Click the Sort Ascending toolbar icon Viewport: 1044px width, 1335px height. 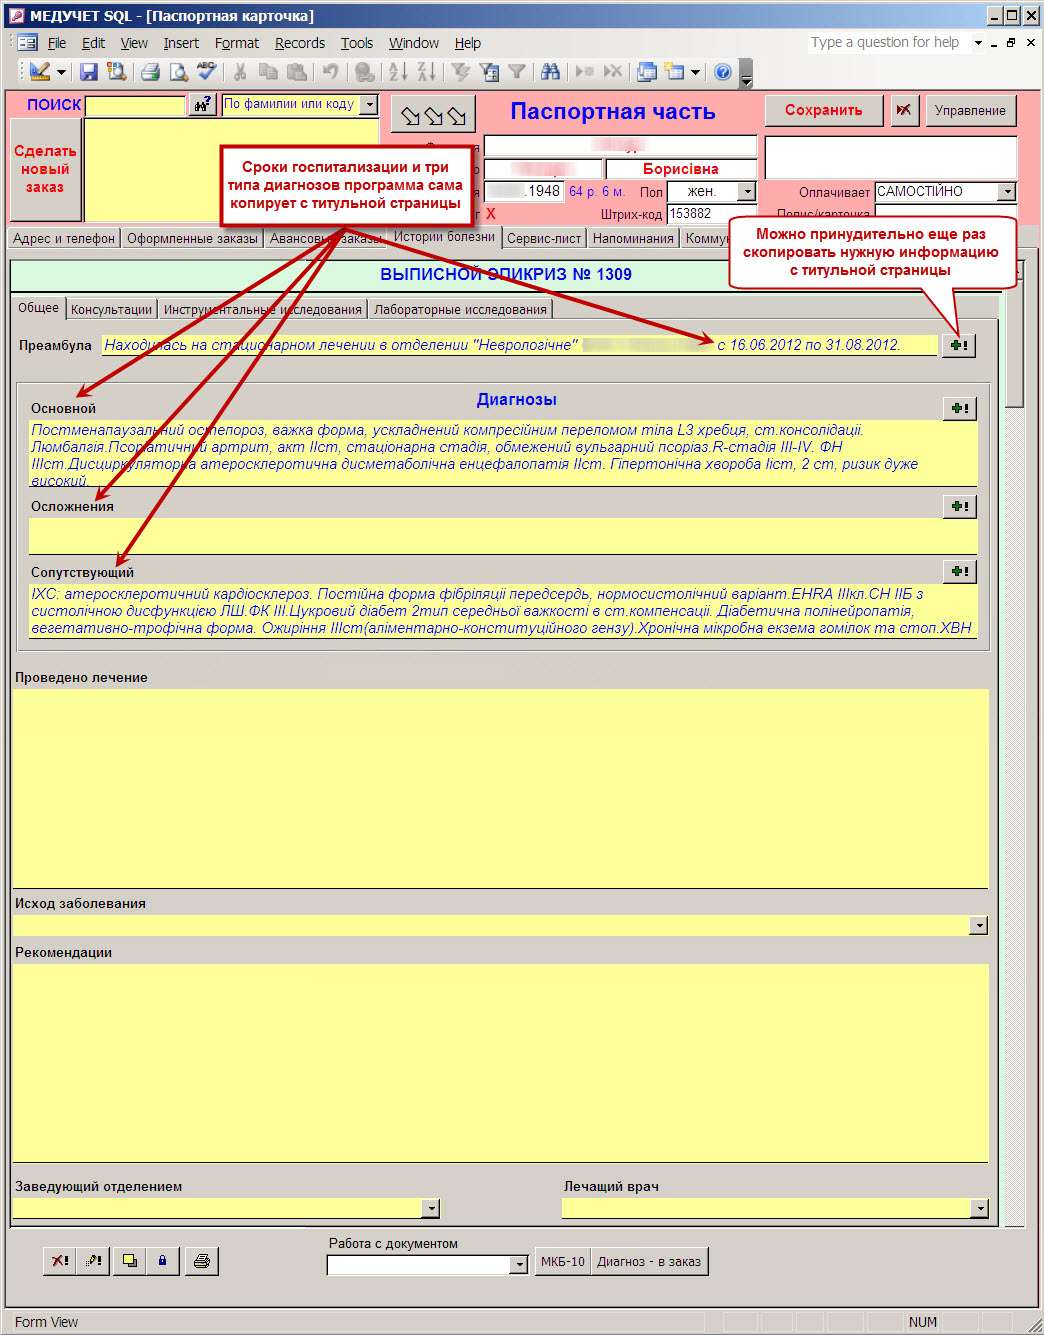point(398,72)
